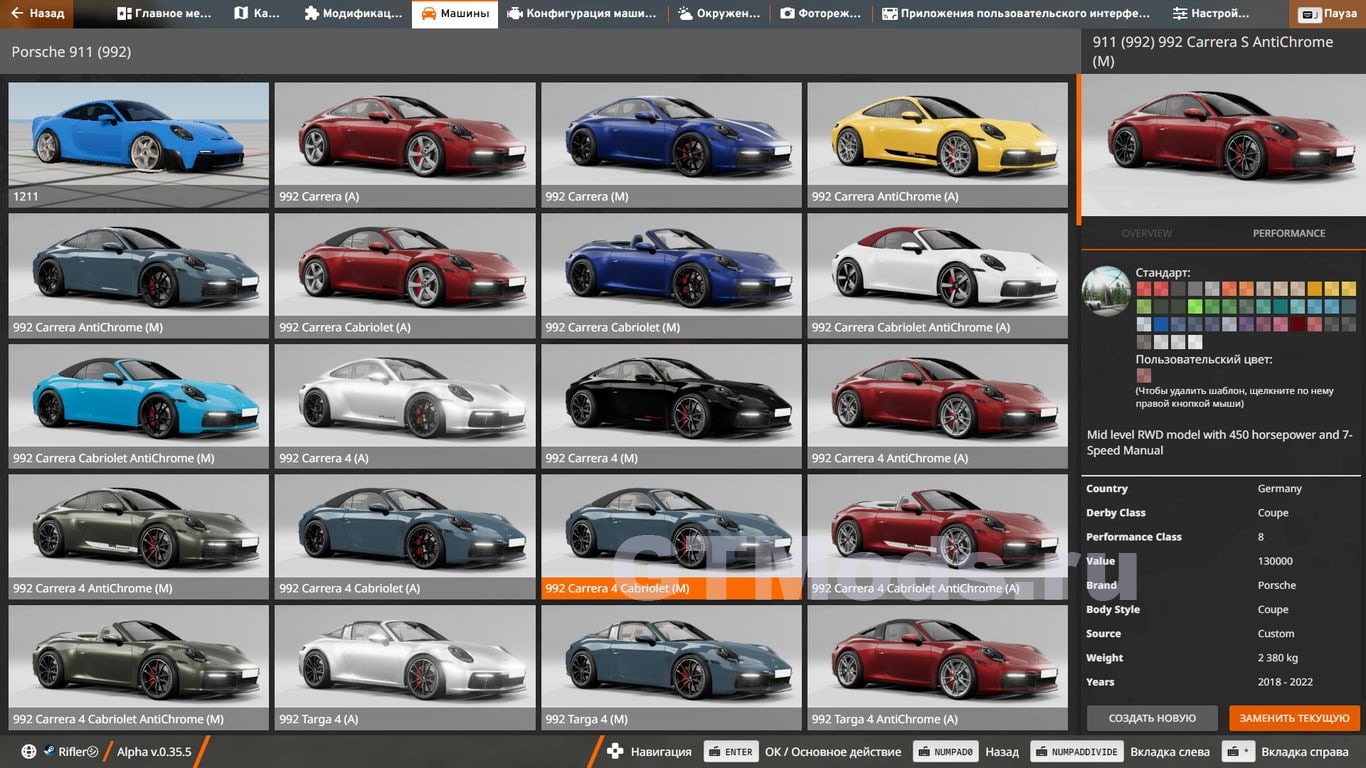Screen dimensions: 1366x768
Task: Pick the bright lime green paint swatch
Action: [1195, 306]
